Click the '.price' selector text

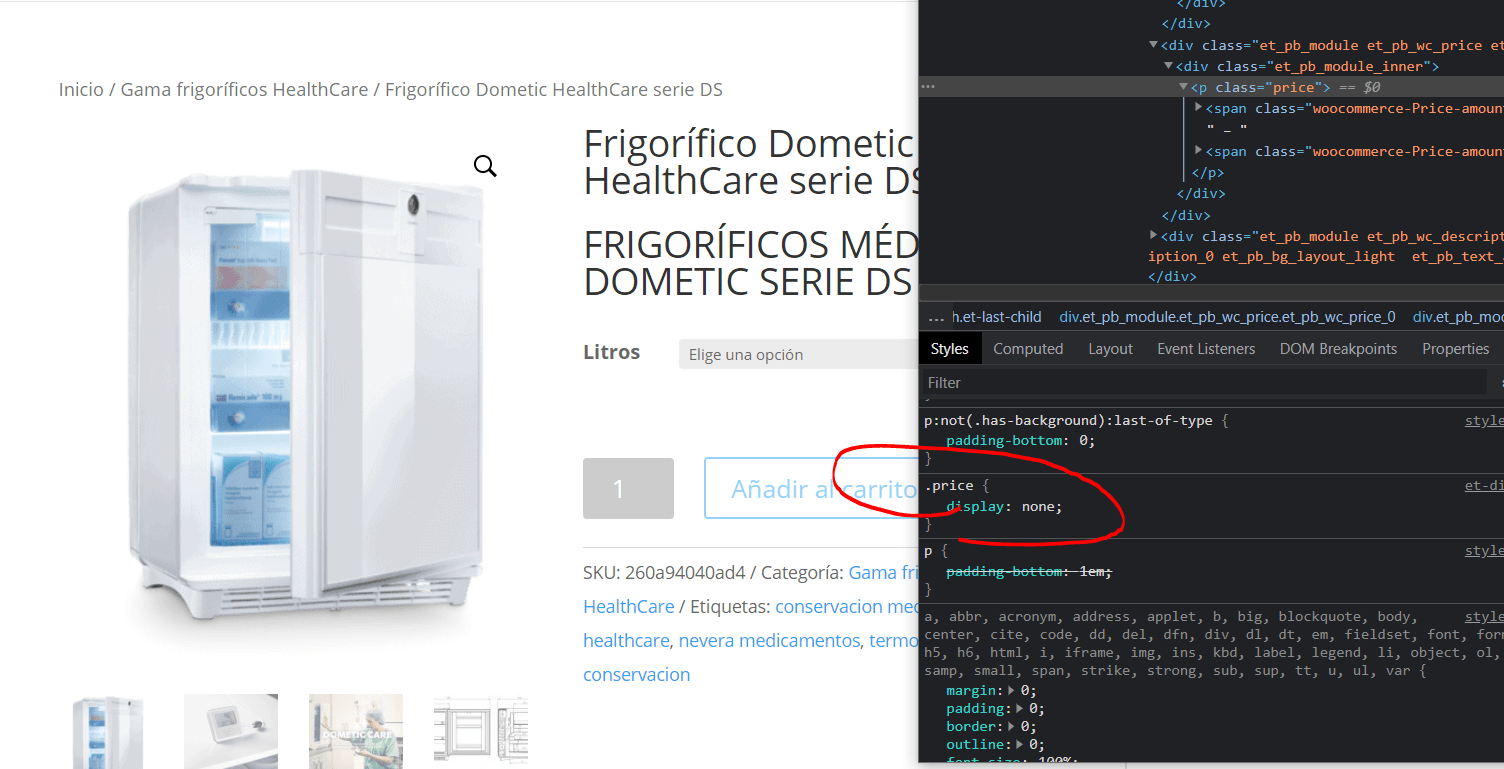[948, 485]
